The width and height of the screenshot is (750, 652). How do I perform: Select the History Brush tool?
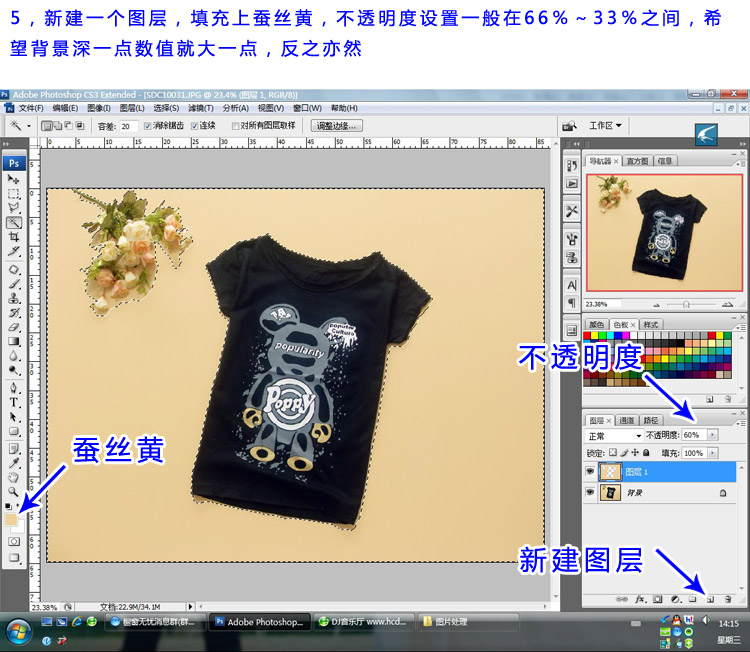point(13,313)
